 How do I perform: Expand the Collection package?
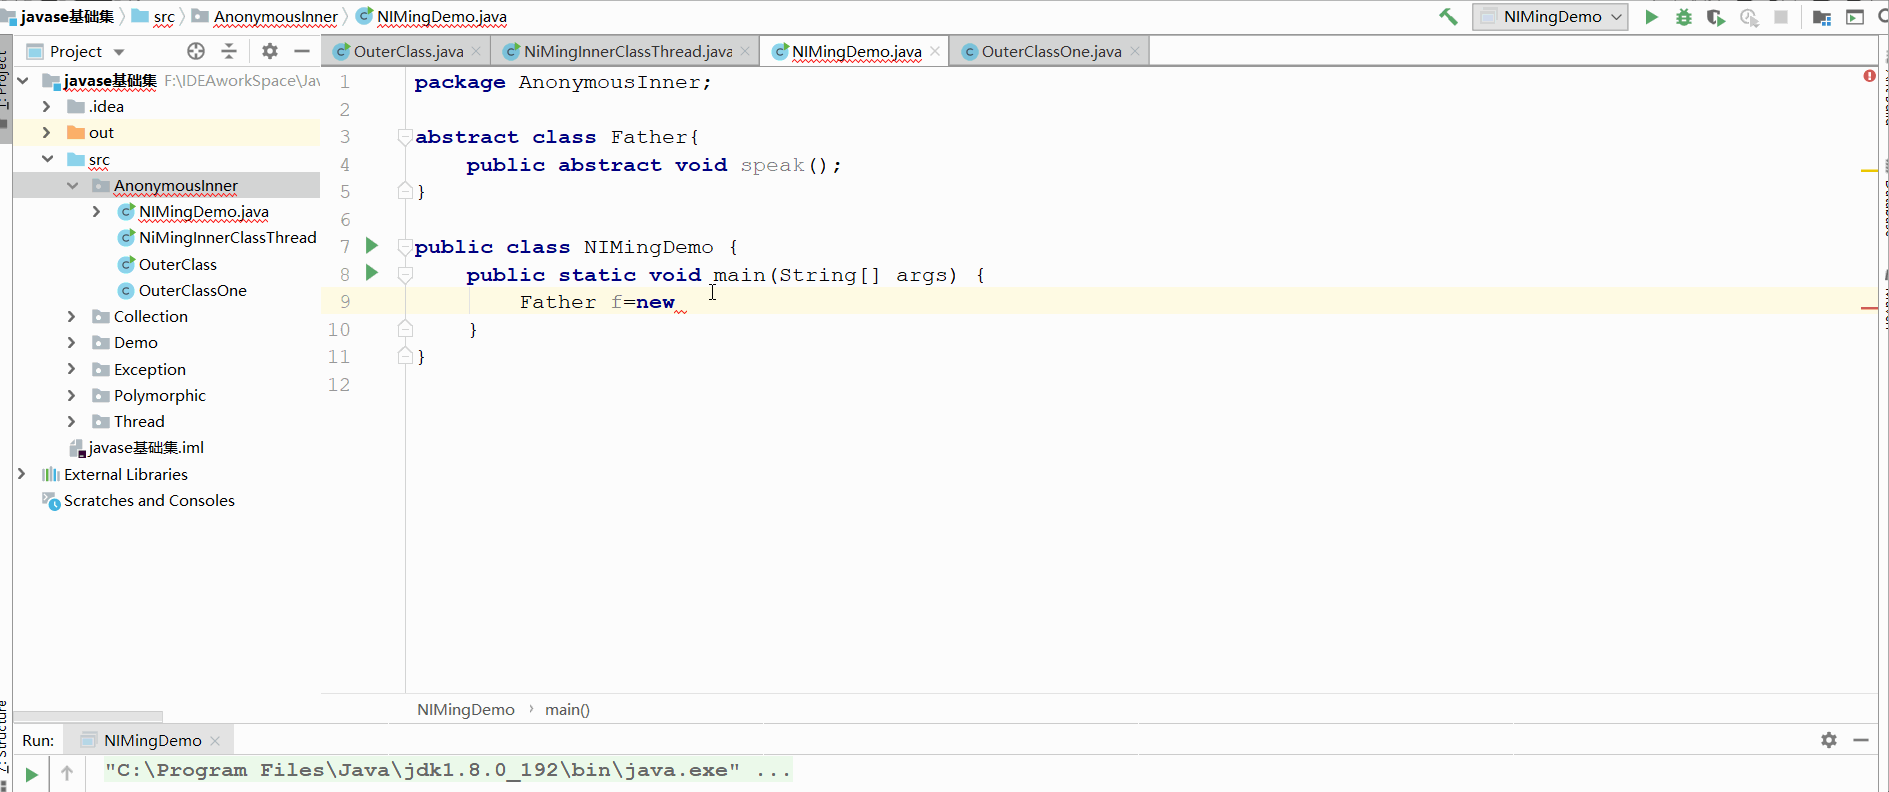pos(71,316)
